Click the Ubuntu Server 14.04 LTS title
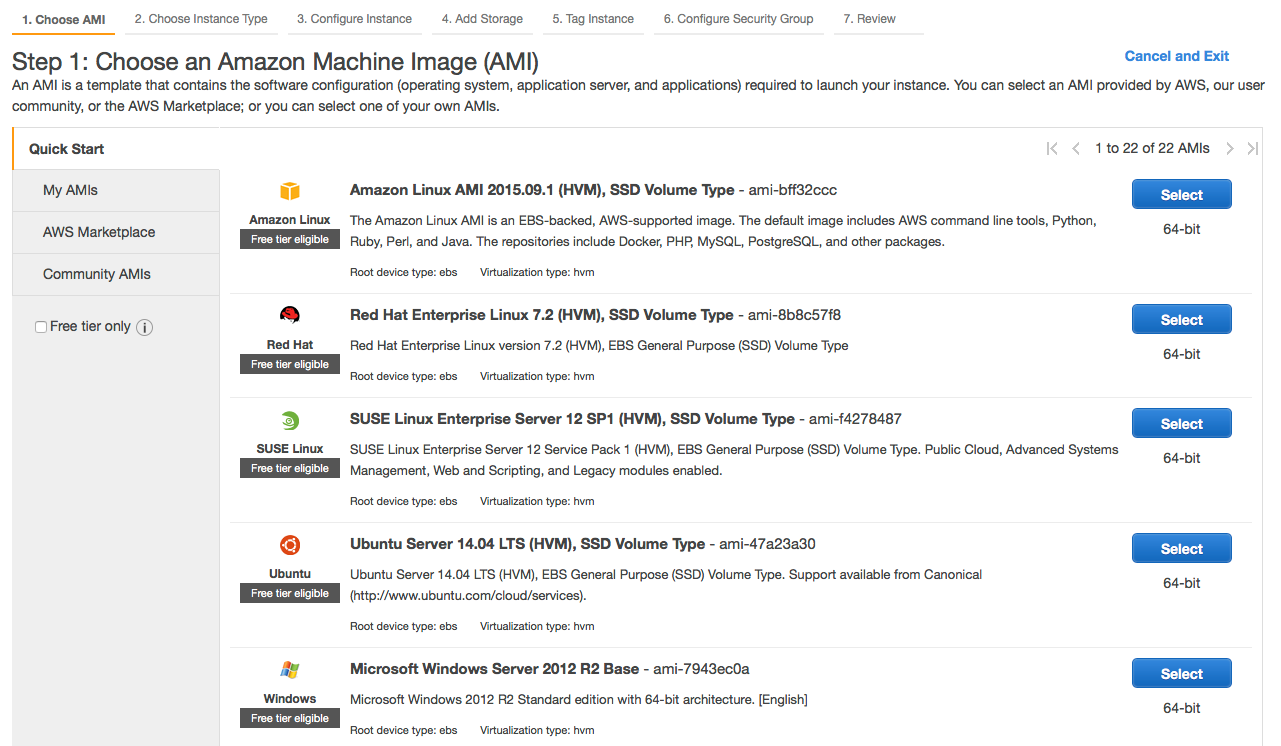Image resolution: width=1281 pixels, height=746 pixels. [x=527, y=544]
